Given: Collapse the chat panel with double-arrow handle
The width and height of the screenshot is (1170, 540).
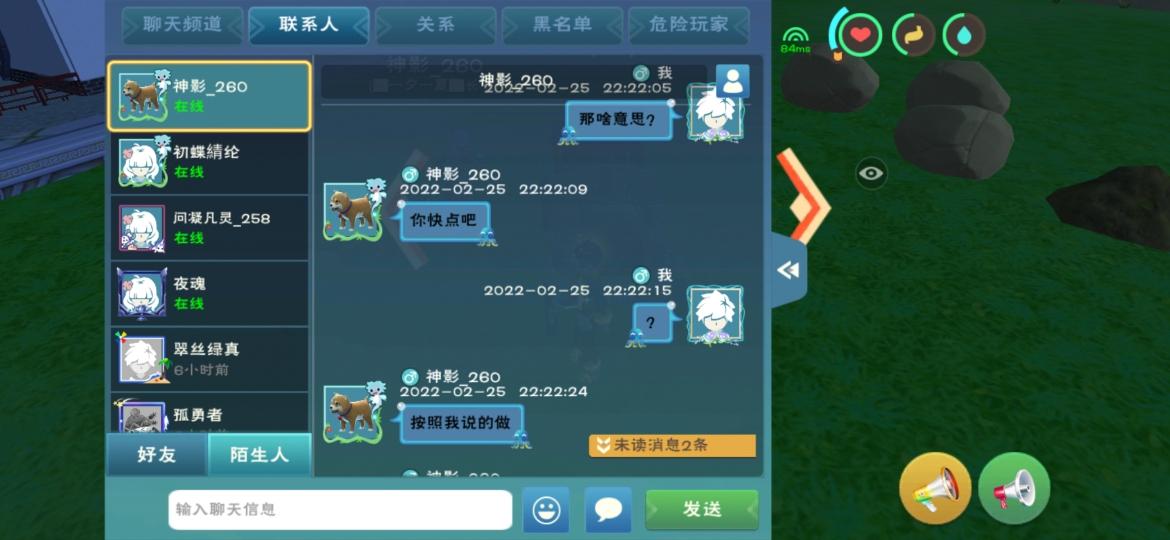Looking at the screenshot, I should coord(789,270).
